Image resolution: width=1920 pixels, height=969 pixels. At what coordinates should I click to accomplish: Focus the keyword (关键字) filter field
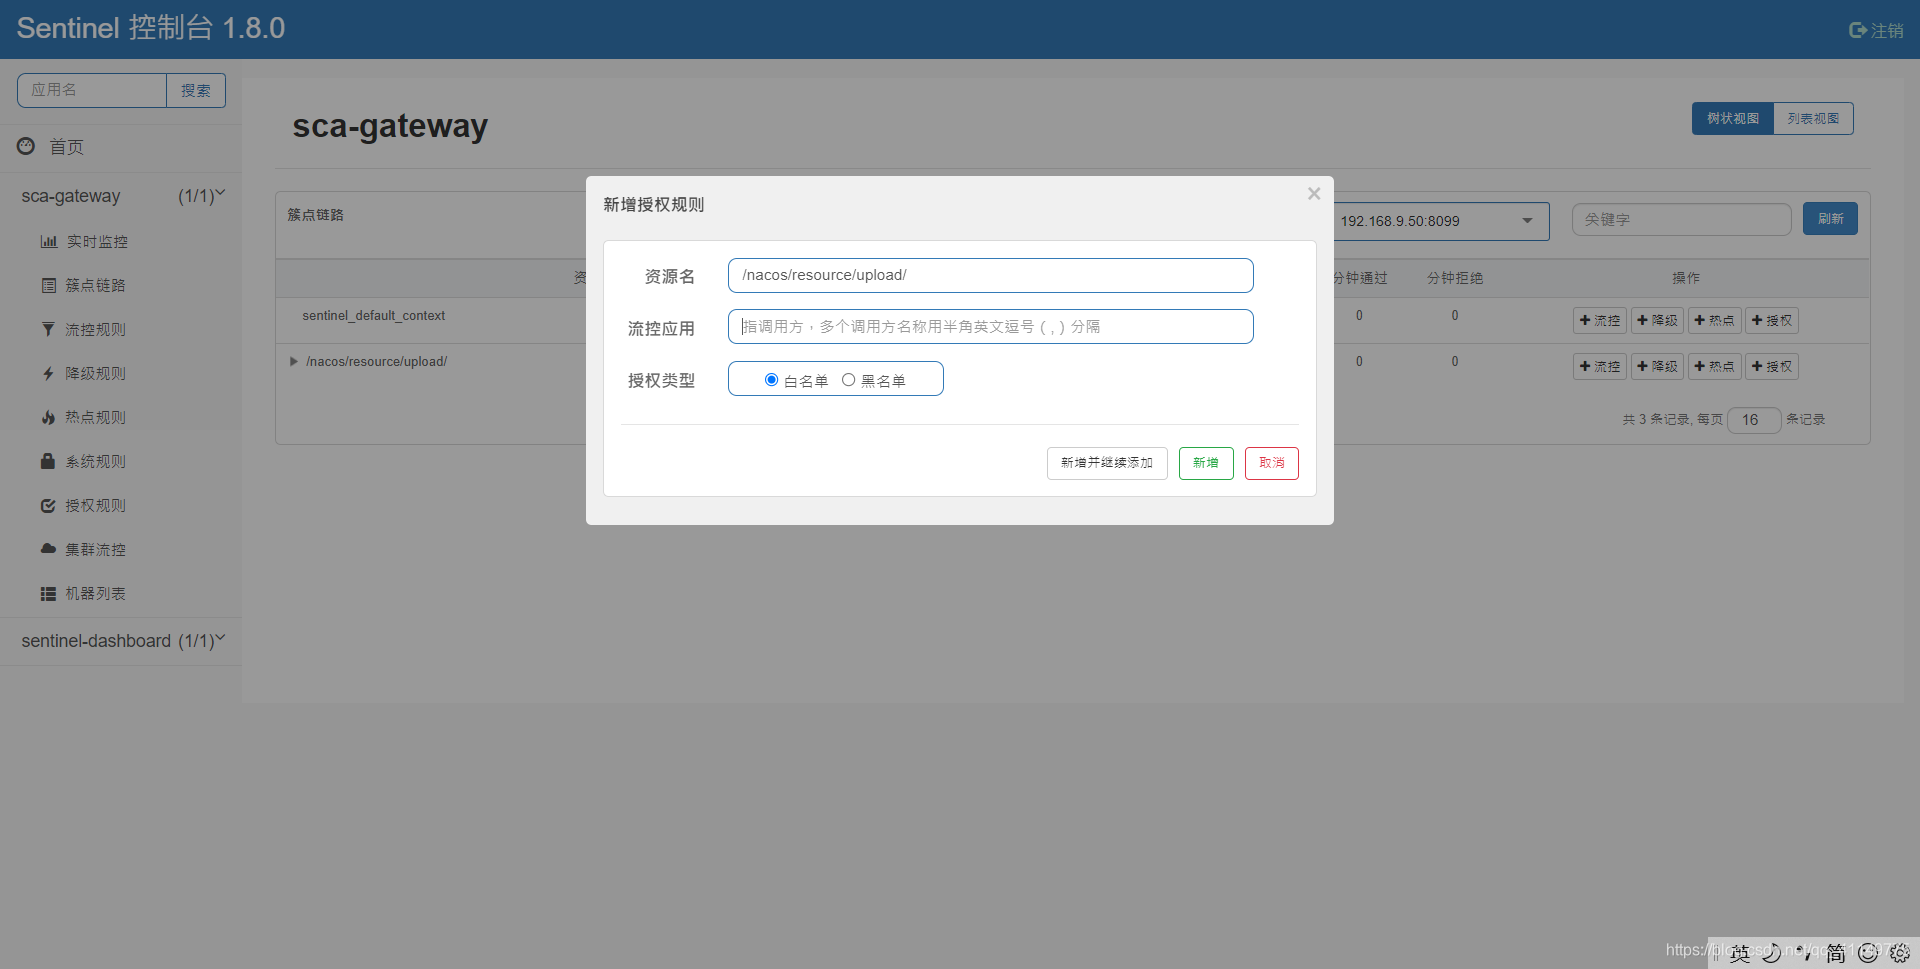[1681, 220]
